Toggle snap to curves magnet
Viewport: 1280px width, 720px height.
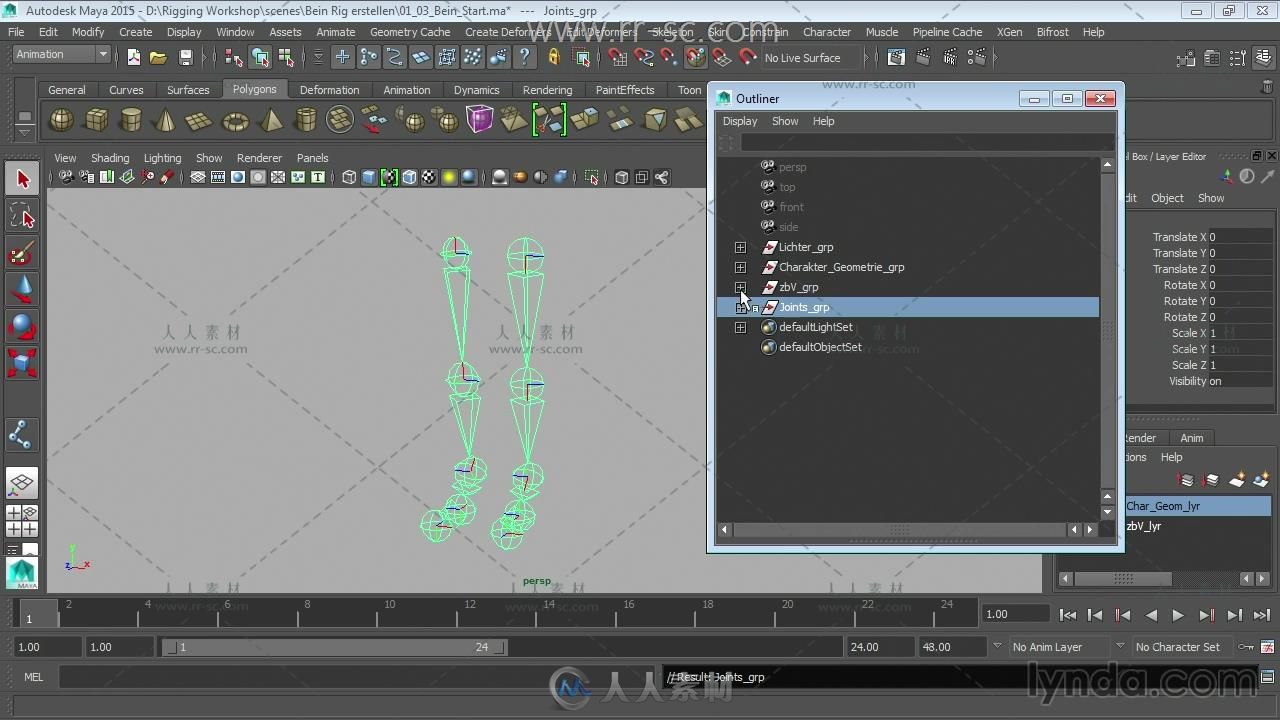coord(644,57)
